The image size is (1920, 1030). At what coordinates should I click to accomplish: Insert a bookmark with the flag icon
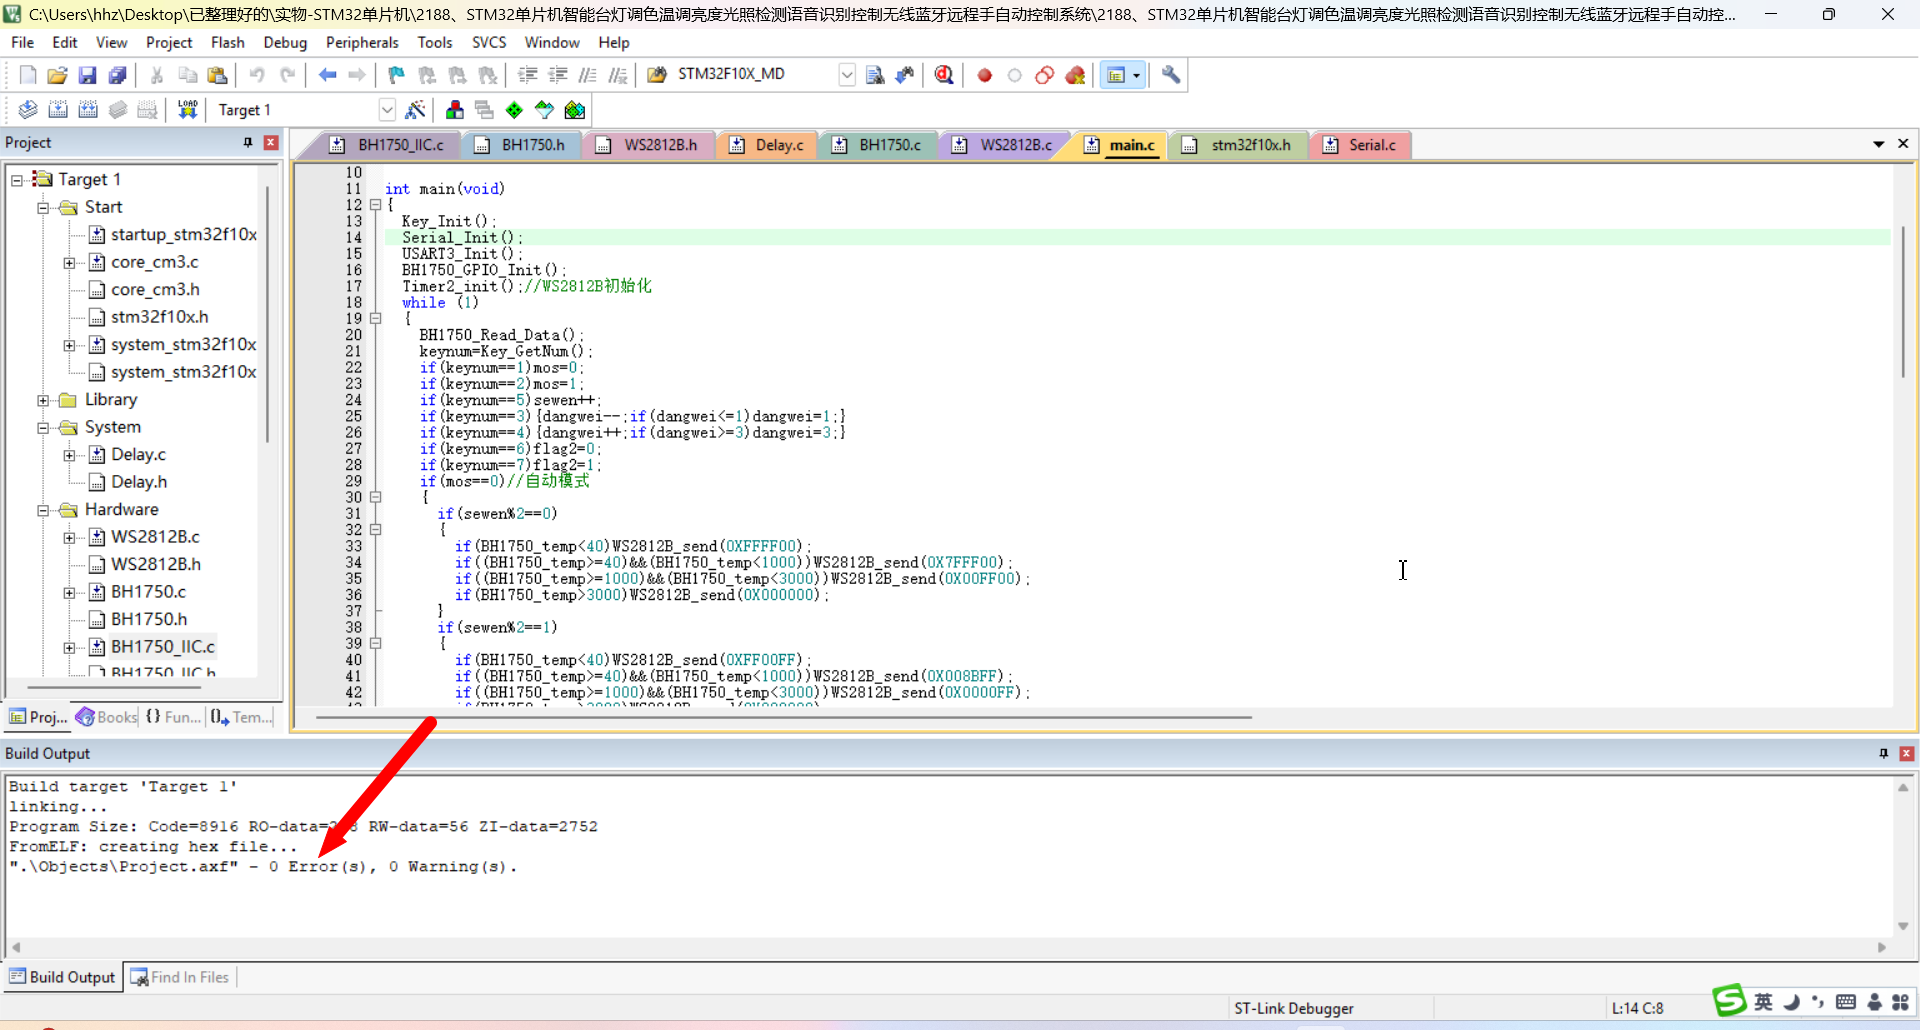point(397,75)
